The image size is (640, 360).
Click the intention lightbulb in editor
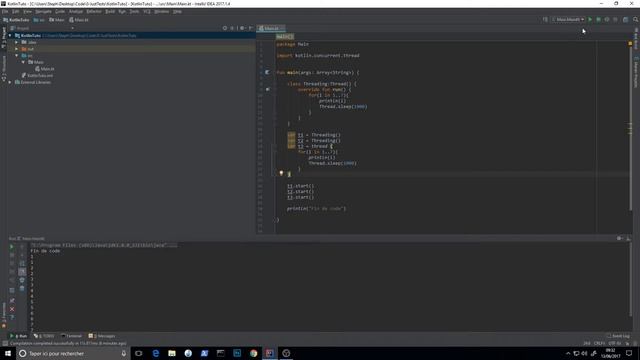[281, 173]
